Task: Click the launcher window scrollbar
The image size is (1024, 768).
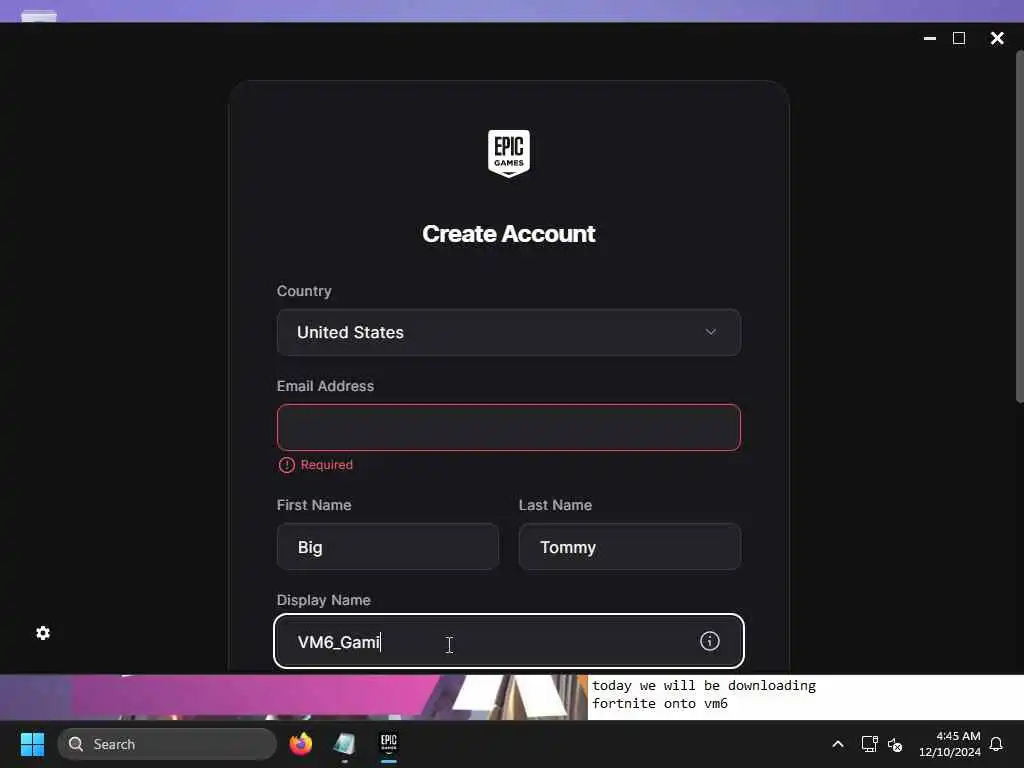Action: click(1019, 227)
